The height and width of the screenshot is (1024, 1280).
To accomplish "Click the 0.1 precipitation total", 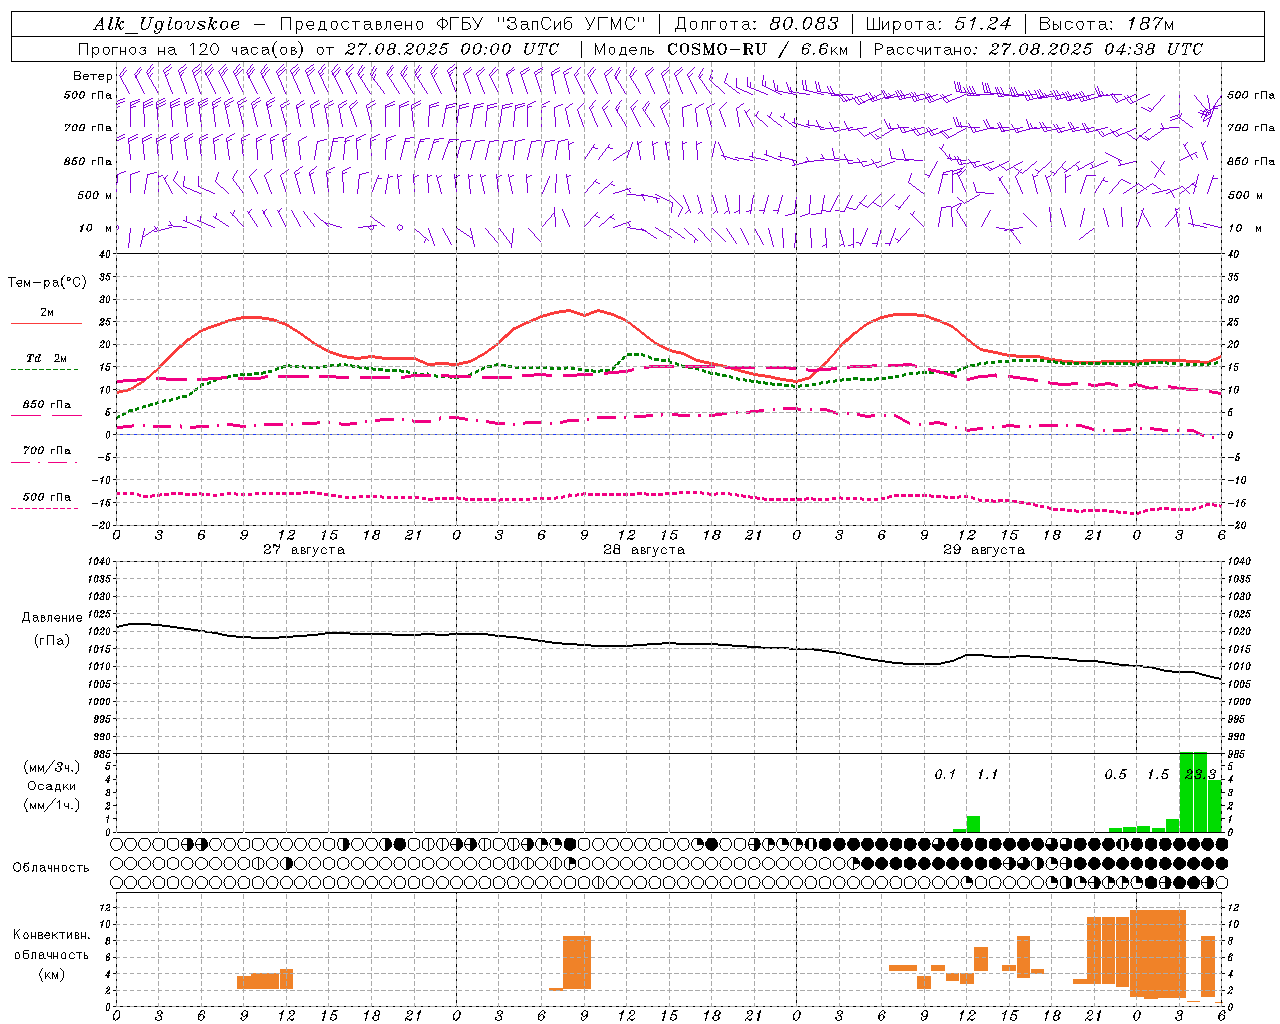I will coord(945,774).
